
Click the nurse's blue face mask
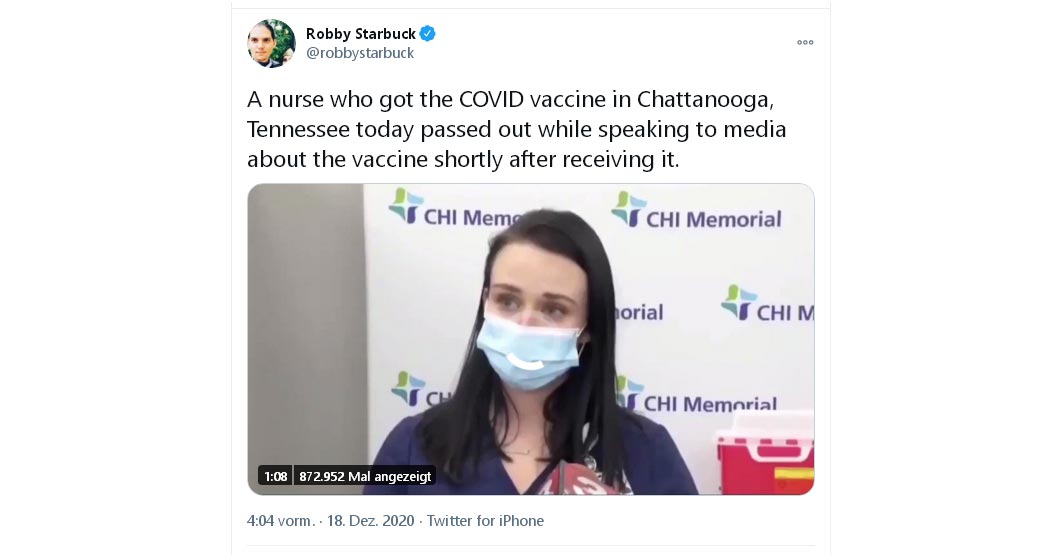coord(528,350)
